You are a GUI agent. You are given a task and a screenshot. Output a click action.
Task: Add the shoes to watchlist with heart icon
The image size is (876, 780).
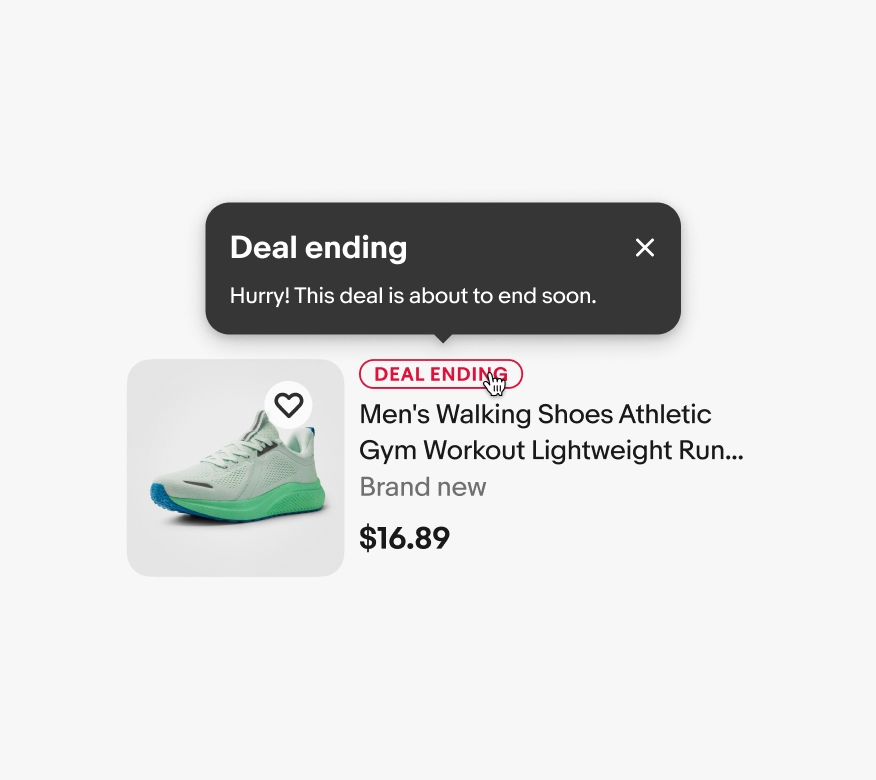click(288, 405)
